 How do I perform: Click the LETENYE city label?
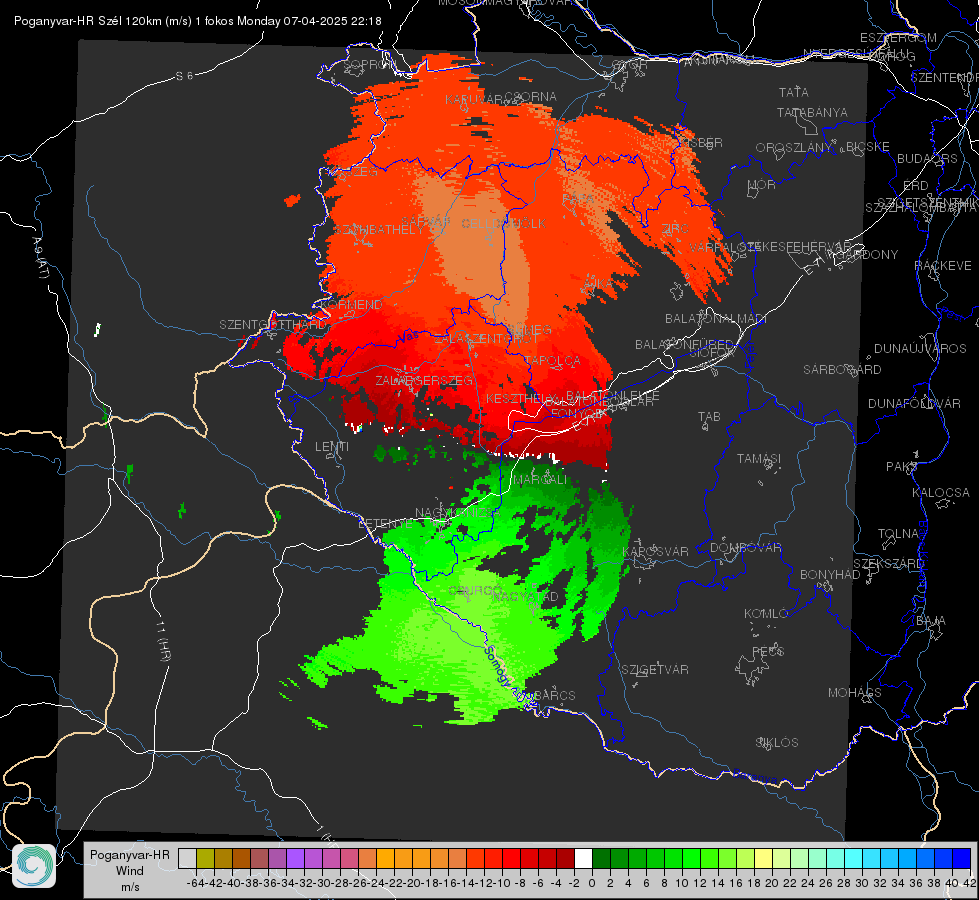[x=385, y=523]
